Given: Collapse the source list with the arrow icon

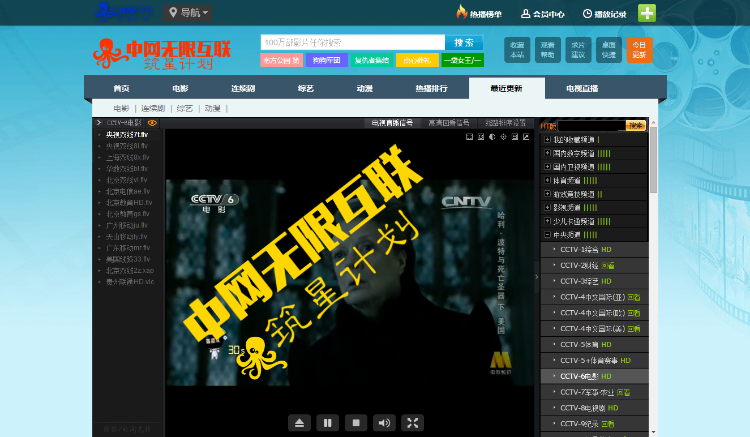Looking at the screenshot, I should [99, 123].
